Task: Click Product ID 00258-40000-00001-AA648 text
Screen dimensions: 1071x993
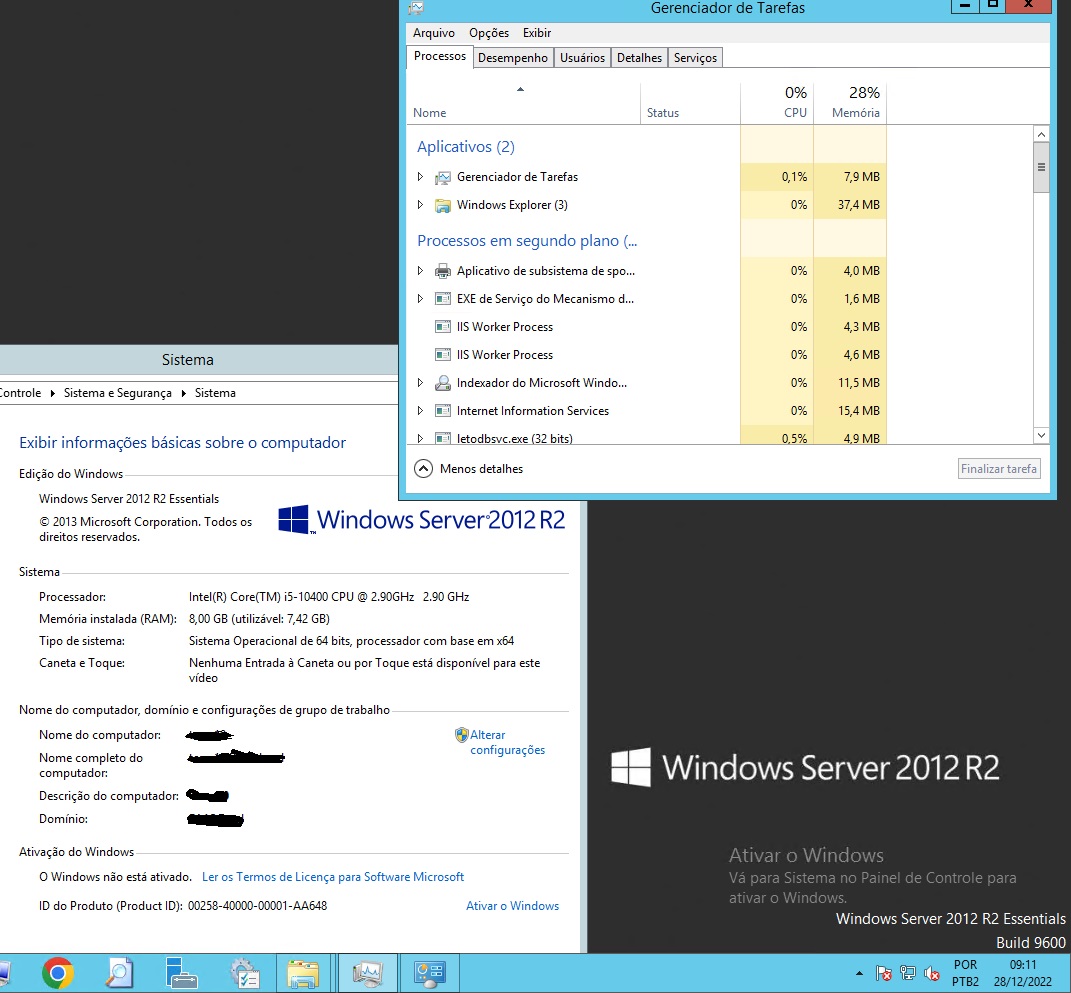Action: 258,906
